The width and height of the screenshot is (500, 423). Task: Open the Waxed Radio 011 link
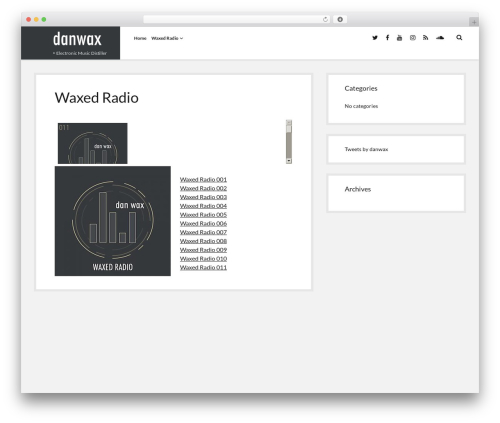pos(203,268)
